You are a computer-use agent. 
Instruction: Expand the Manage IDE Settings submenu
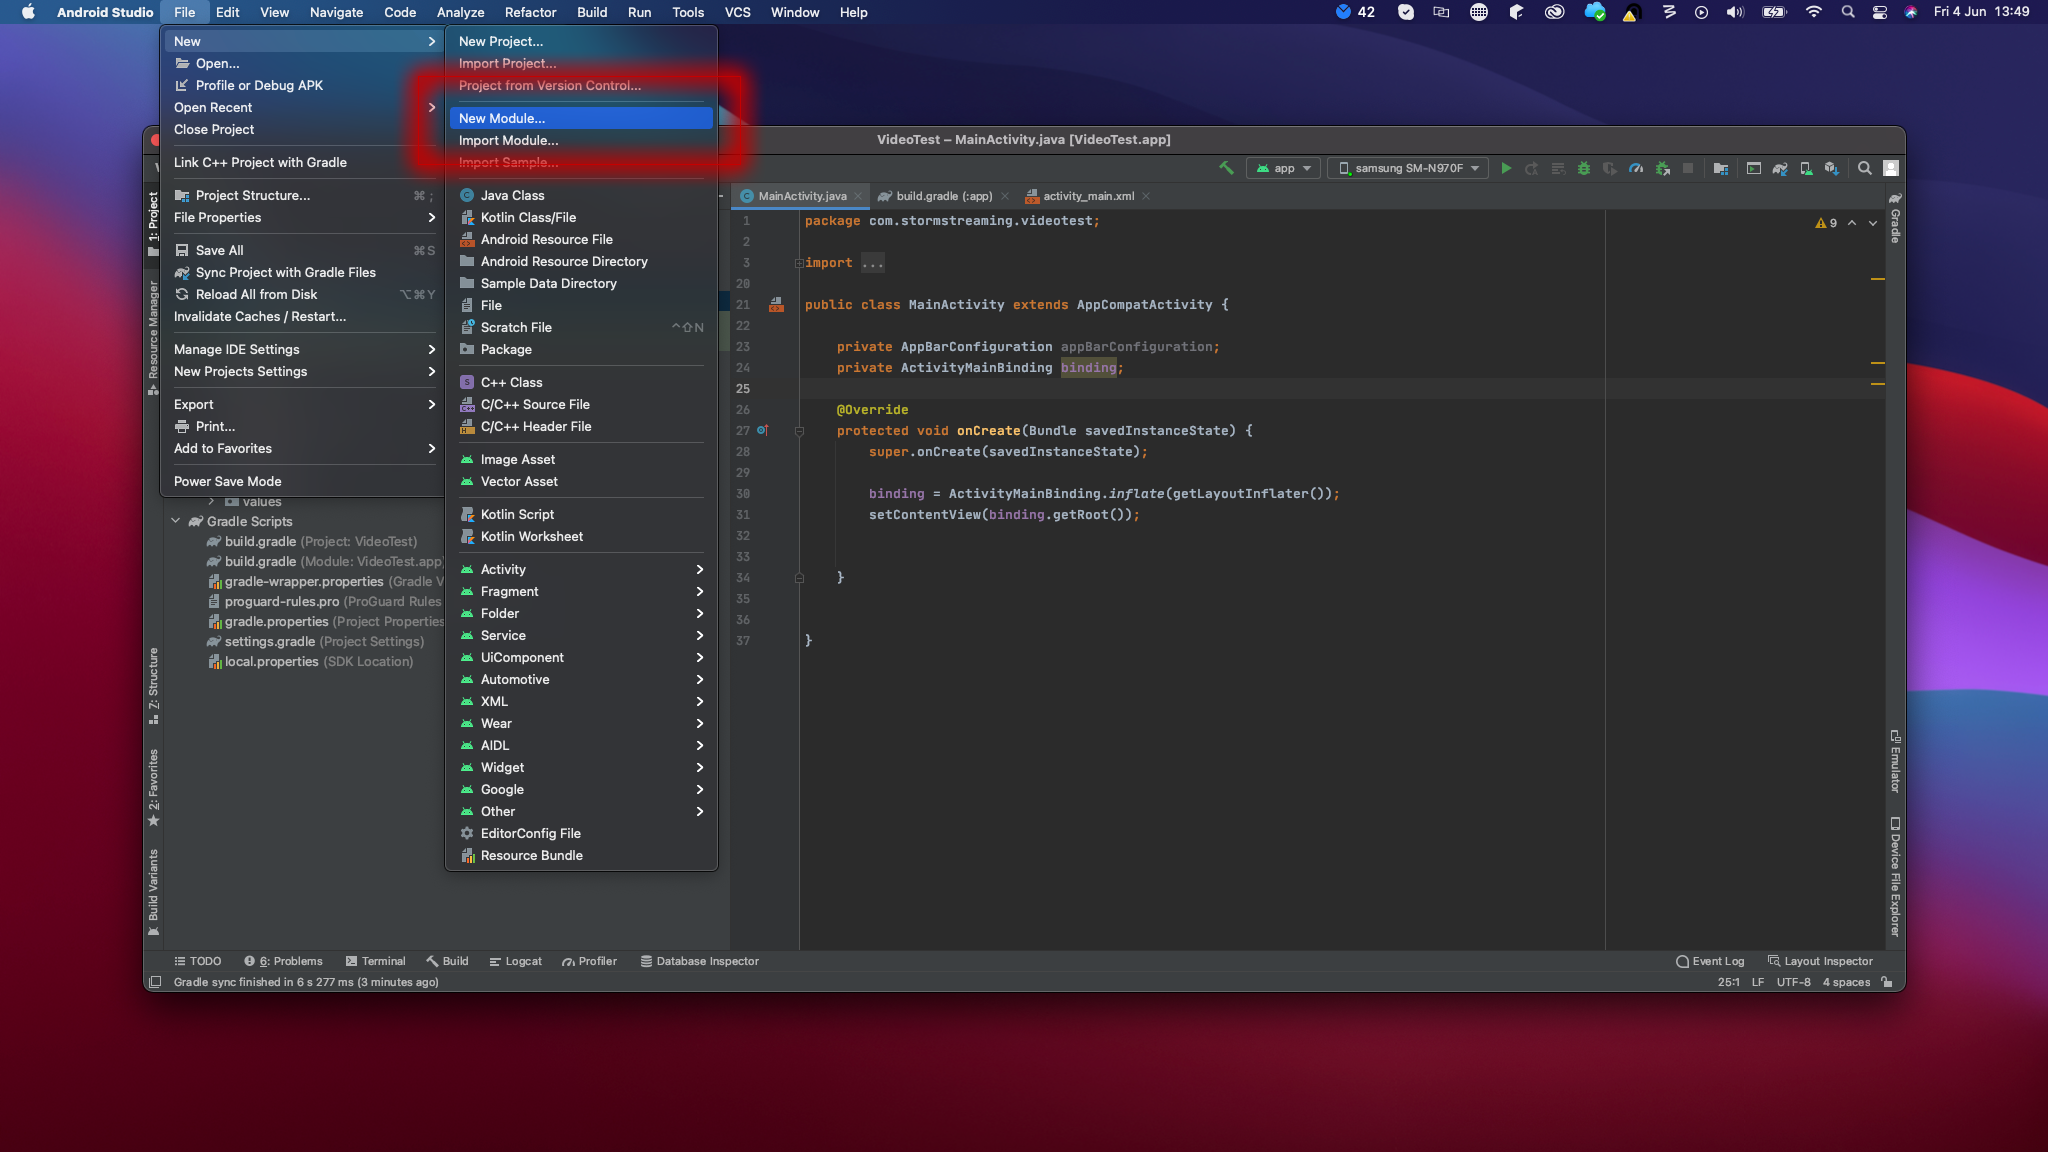point(301,349)
